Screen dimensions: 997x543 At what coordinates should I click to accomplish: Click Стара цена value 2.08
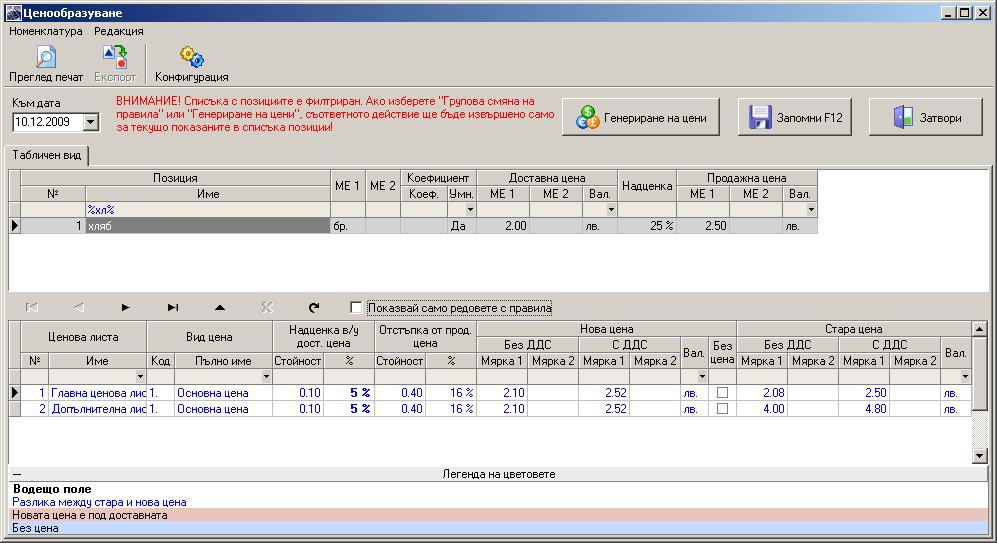coord(762,393)
